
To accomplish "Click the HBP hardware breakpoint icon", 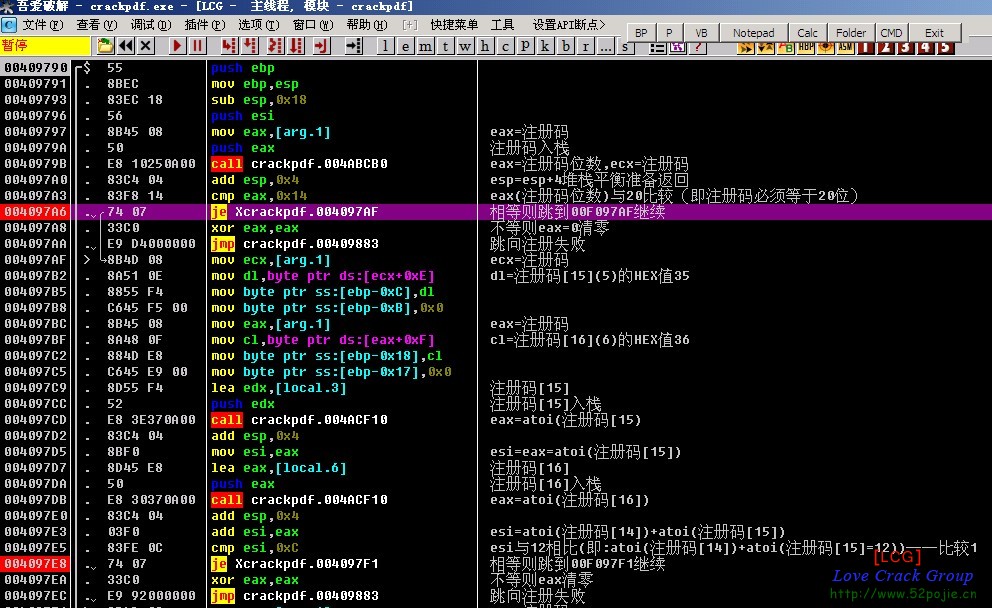I will point(806,47).
